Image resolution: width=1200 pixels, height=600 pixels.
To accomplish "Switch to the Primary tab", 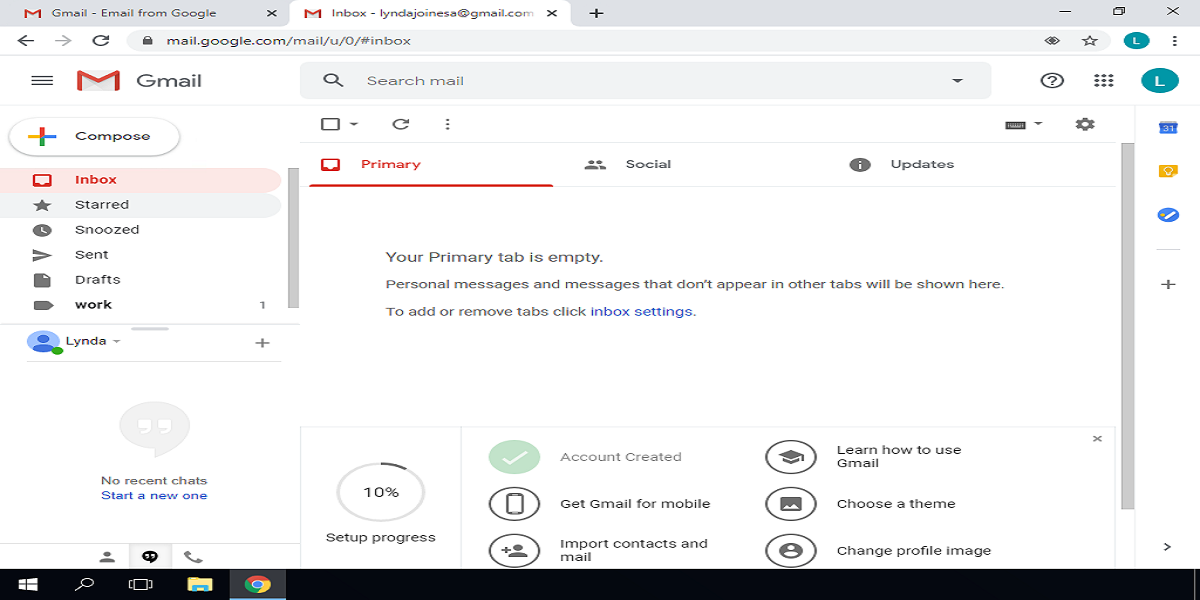I will pos(431,165).
